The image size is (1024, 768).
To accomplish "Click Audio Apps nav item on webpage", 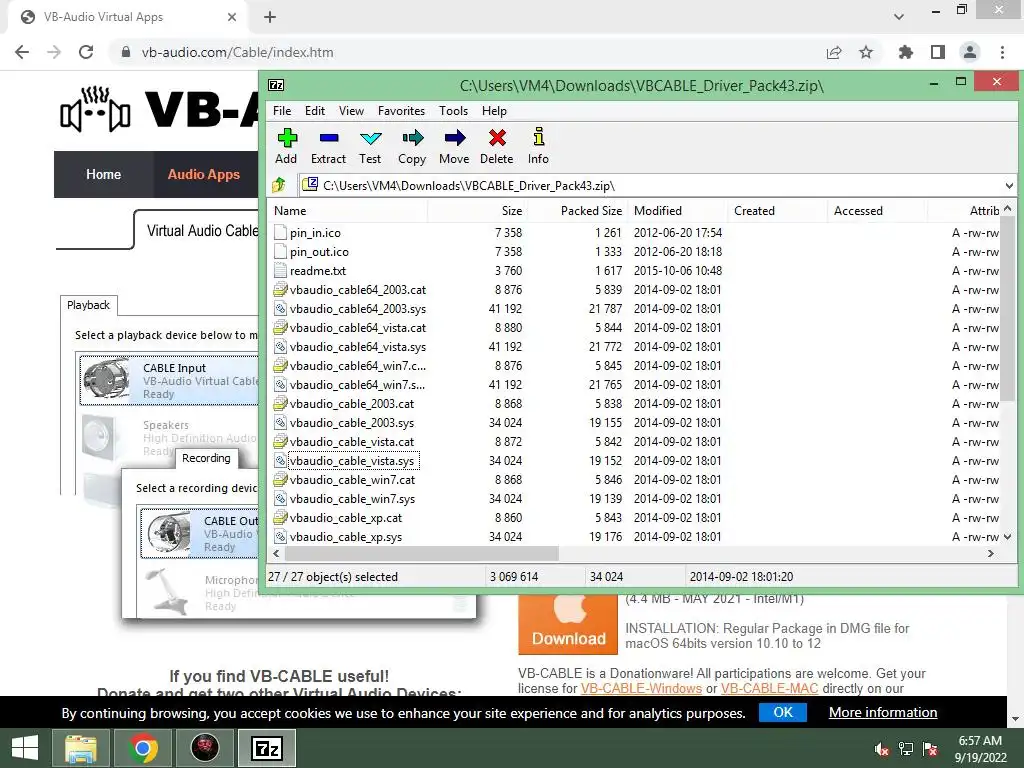I will click(x=204, y=174).
